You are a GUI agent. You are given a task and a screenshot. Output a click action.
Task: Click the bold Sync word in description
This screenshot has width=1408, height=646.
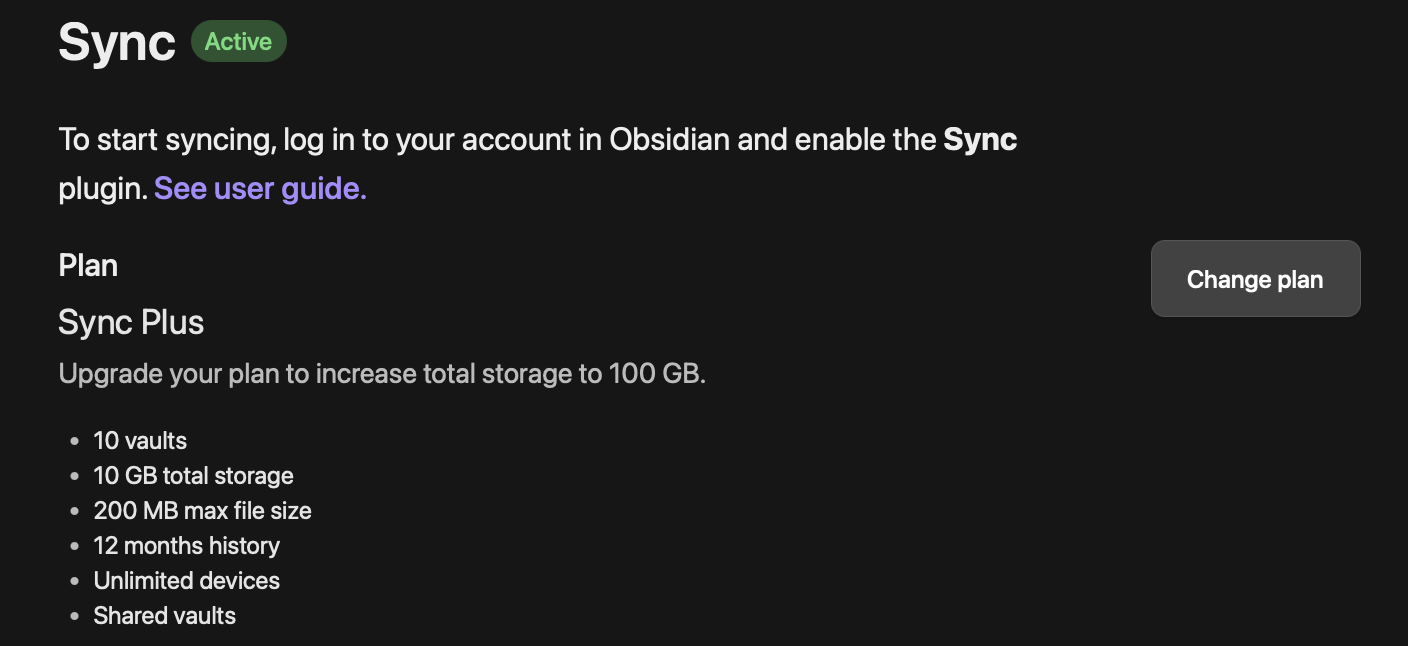tap(980, 139)
